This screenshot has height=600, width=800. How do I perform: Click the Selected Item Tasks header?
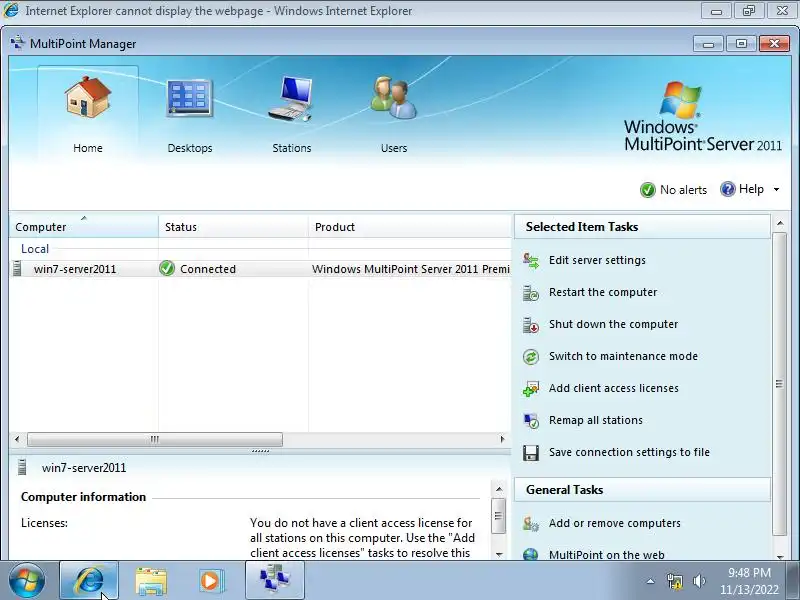(x=642, y=227)
